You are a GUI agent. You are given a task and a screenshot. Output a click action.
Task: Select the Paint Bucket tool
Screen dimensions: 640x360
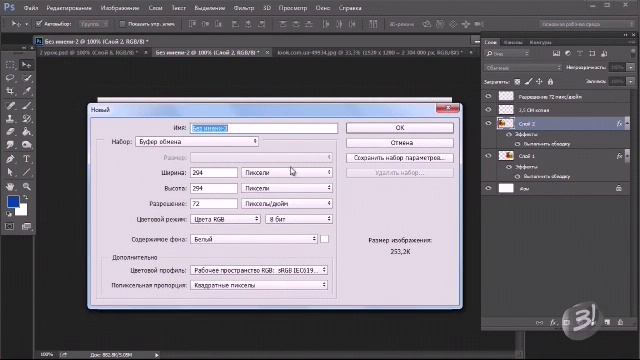coord(27,132)
